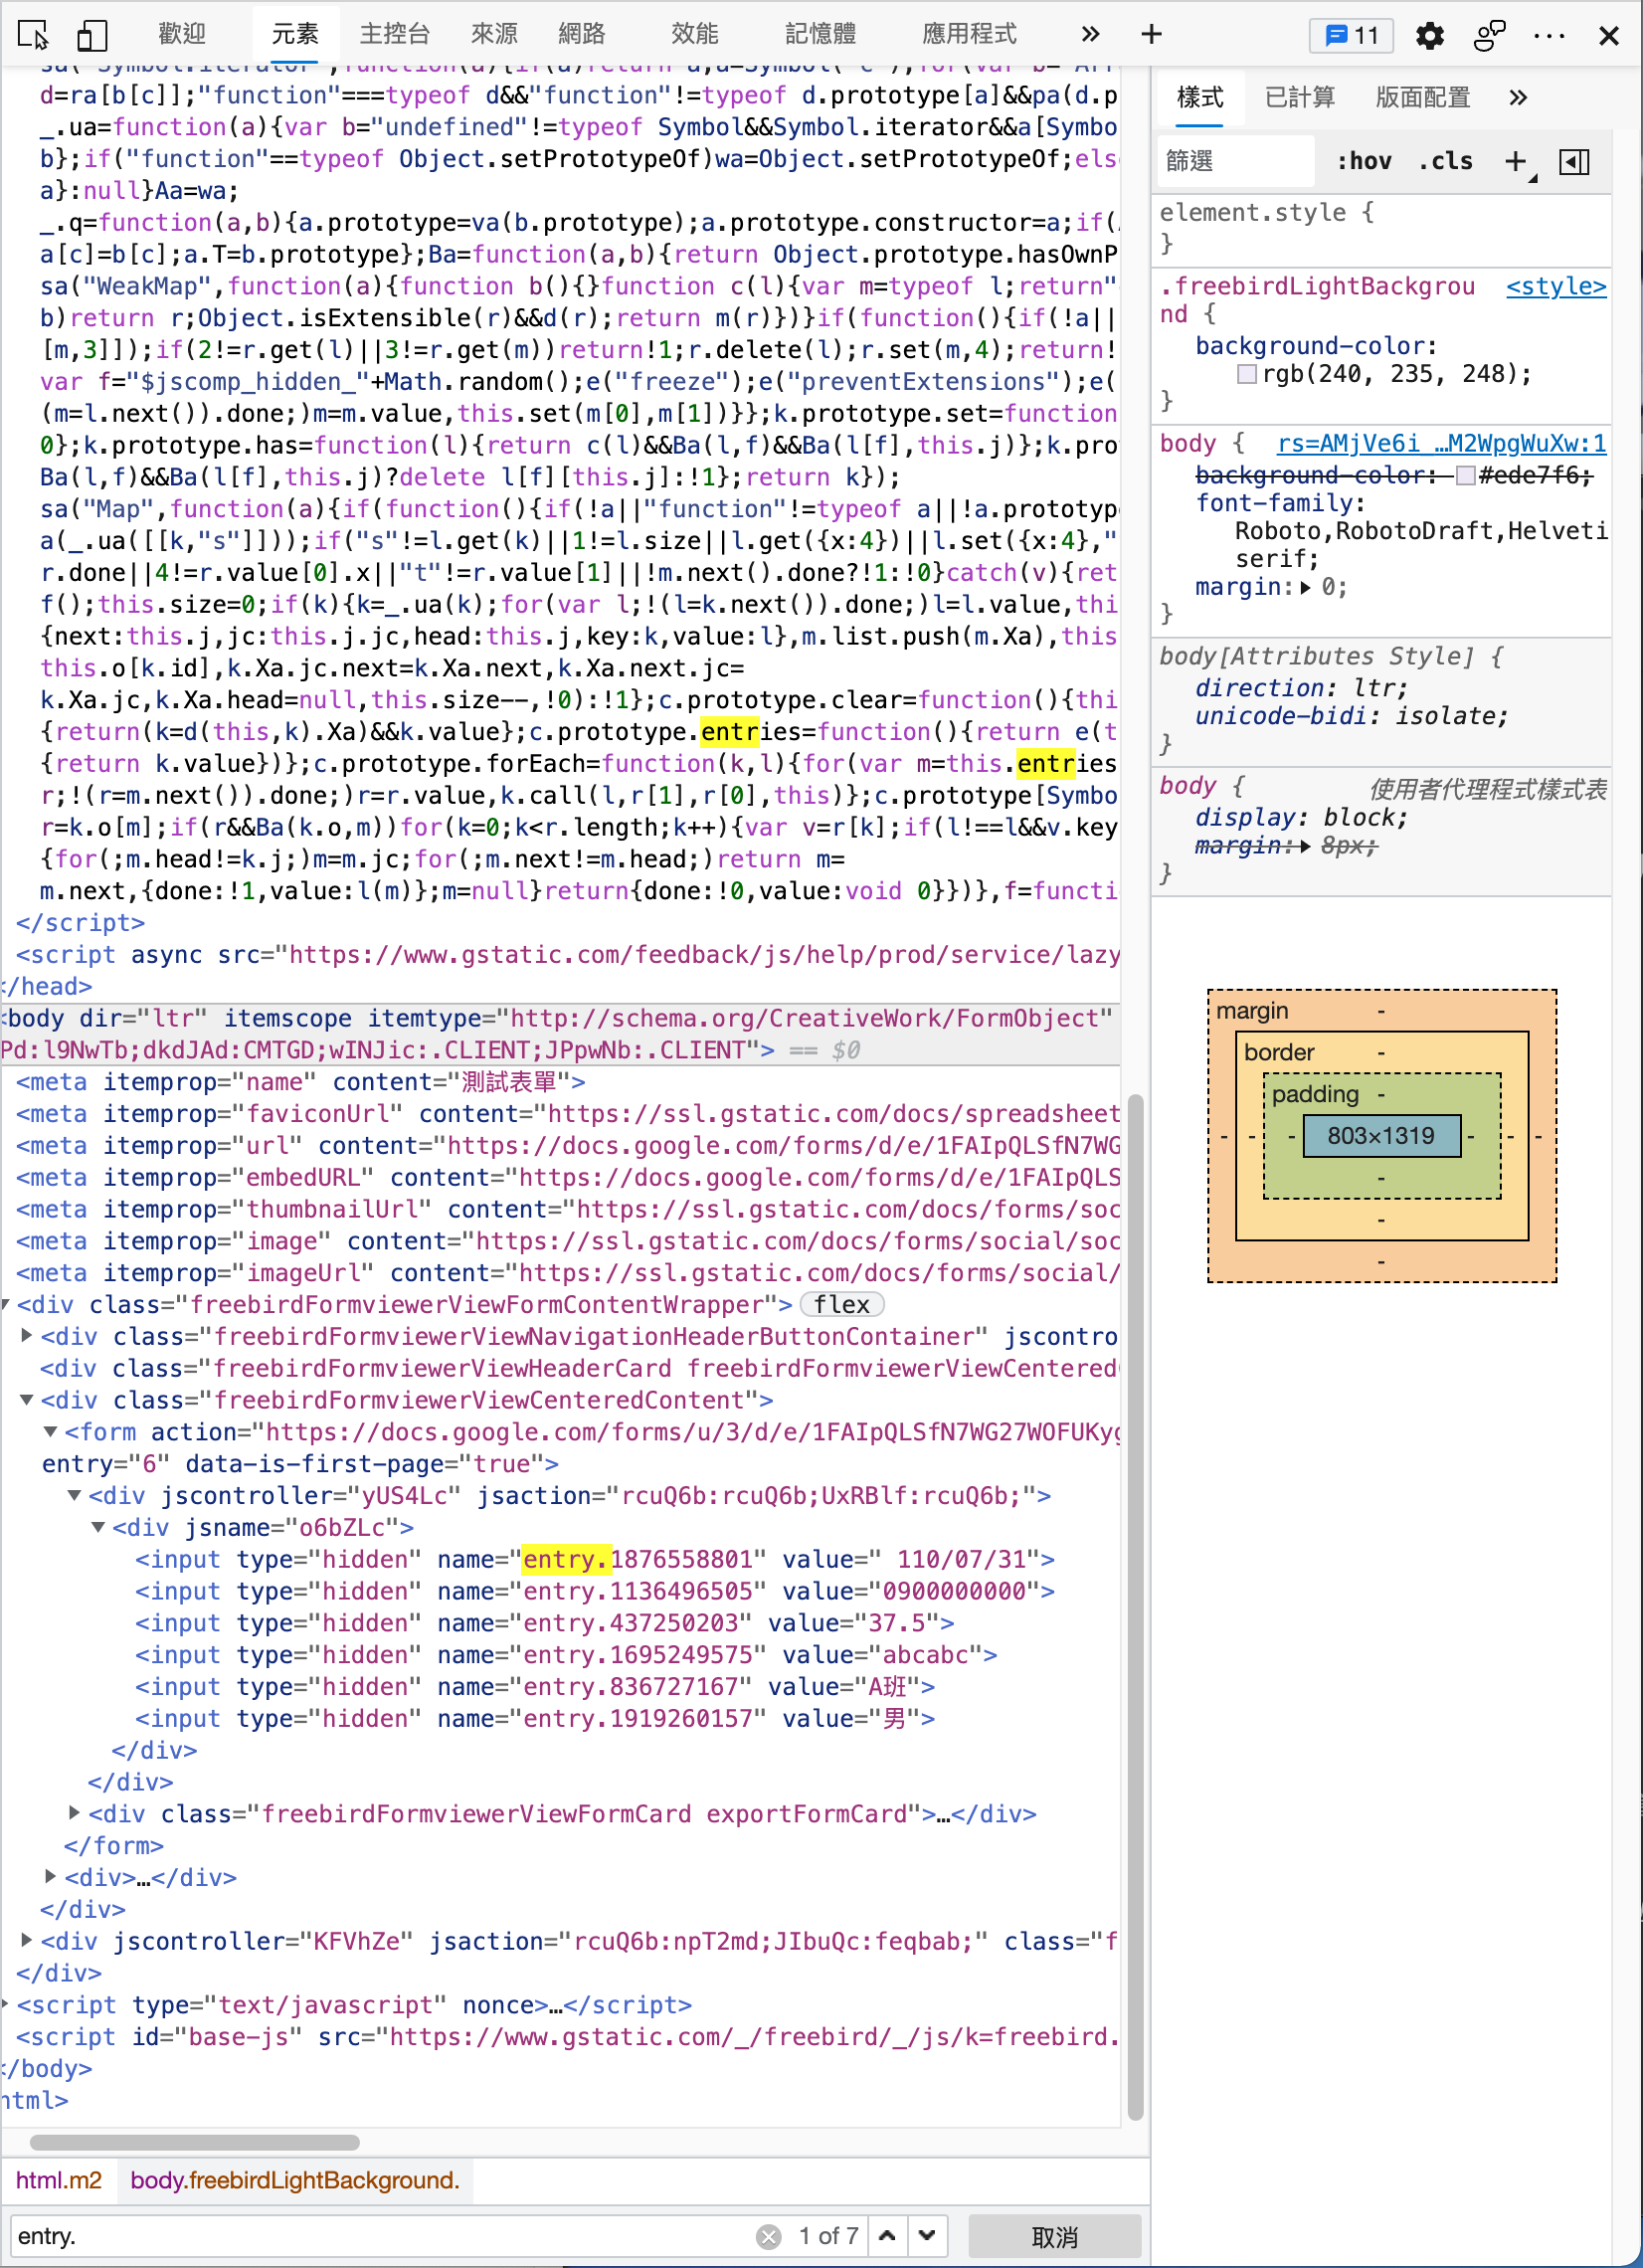This screenshot has width=1643, height=2268.
Task: Select the input entry.836727167 node
Action: pos(535,1687)
